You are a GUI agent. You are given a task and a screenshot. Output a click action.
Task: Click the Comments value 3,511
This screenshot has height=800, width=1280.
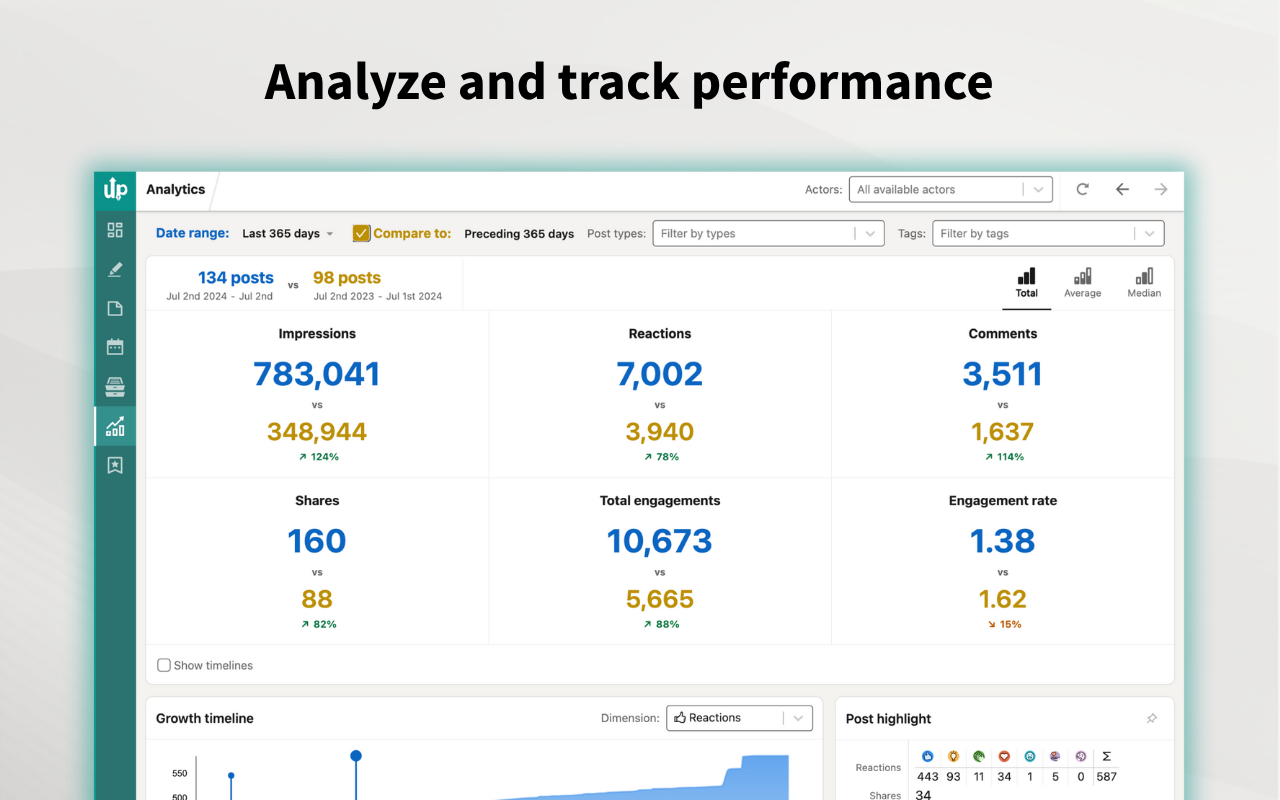(x=1003, y=374)
